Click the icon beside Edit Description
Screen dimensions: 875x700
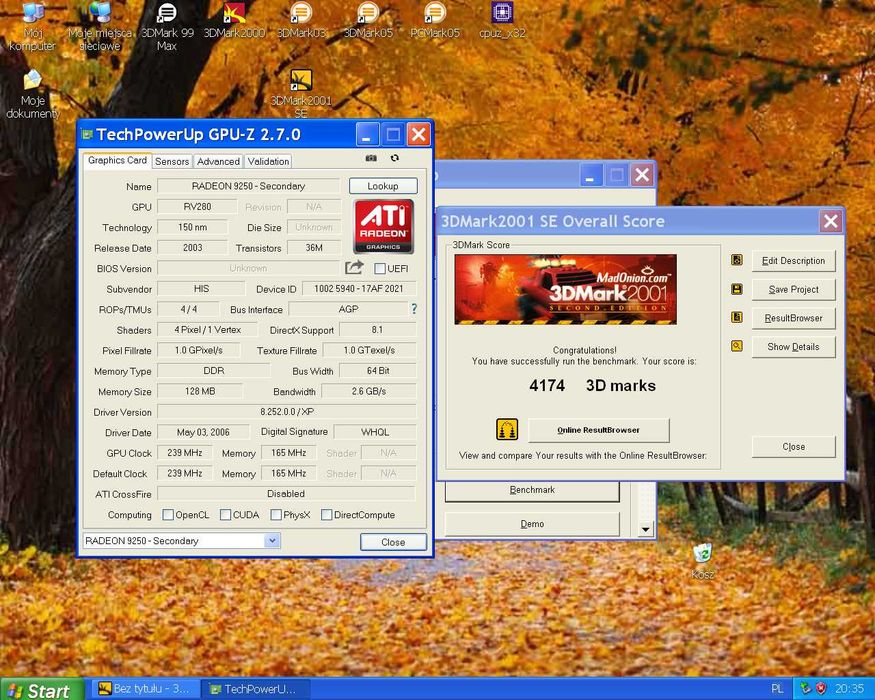pyautogui.click(x=737, y=260)
